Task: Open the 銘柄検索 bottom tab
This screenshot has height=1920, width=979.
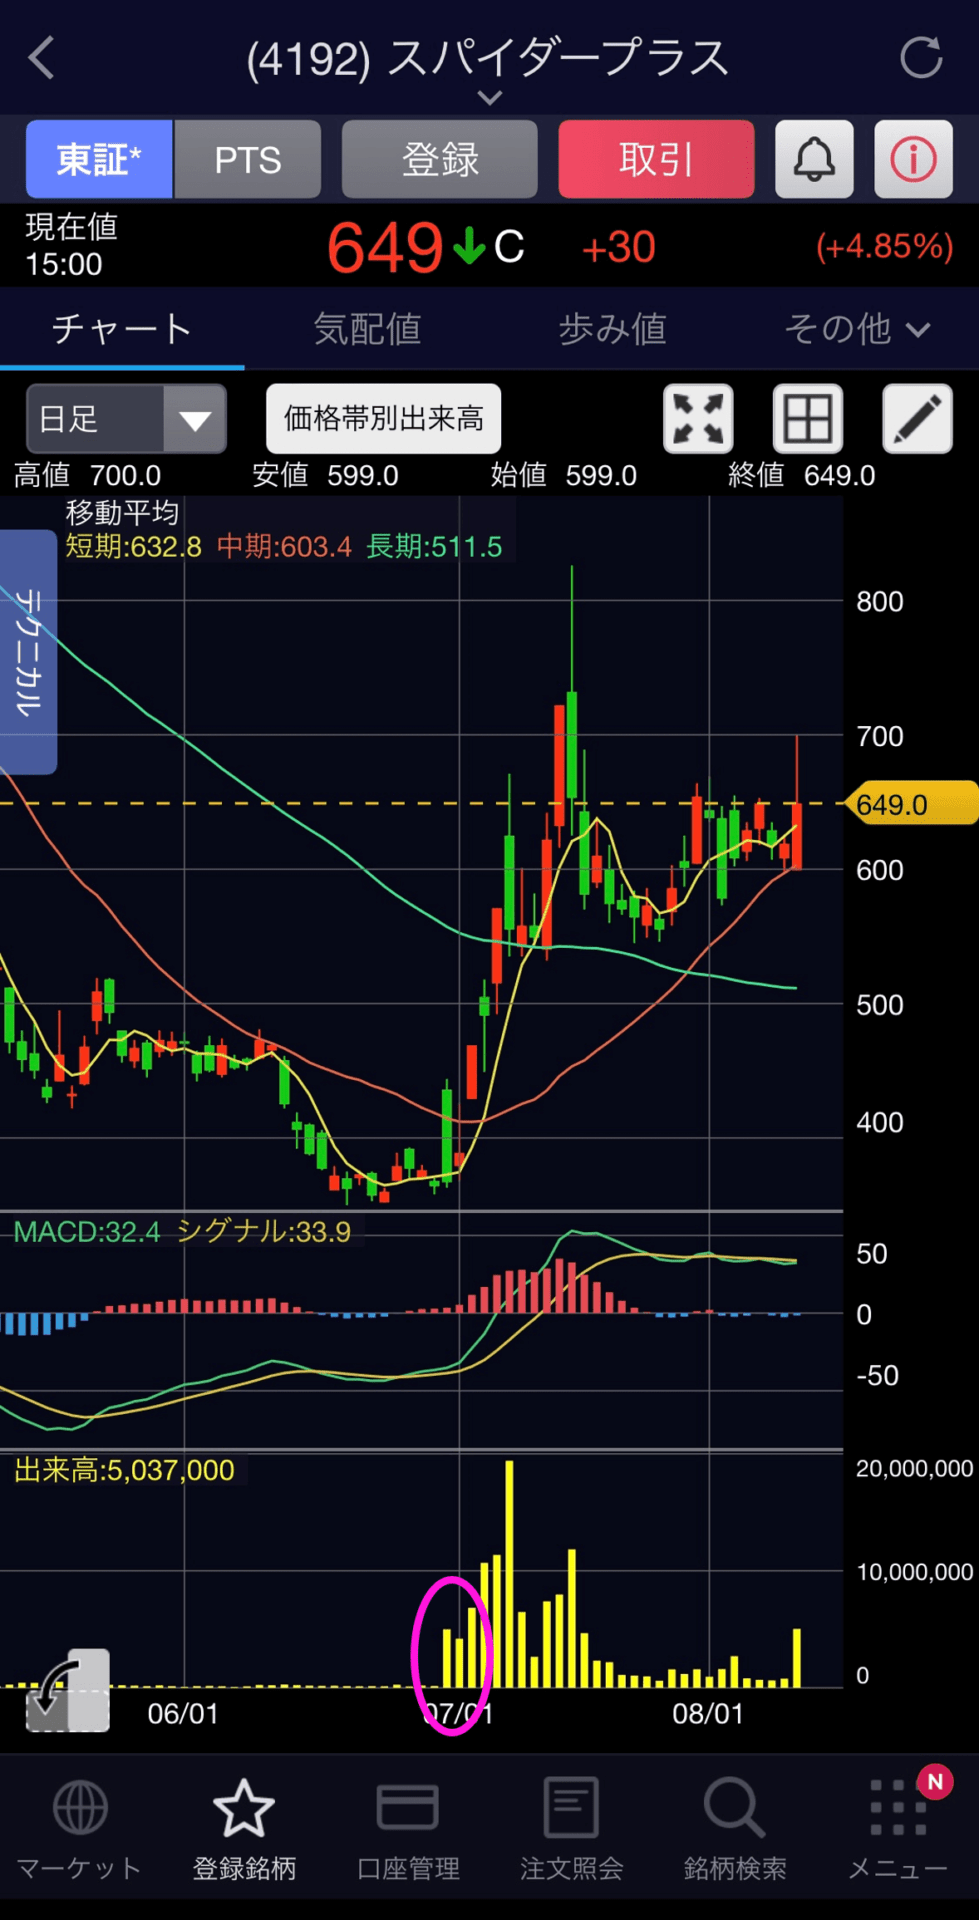Action: [x=735, y=1830]
